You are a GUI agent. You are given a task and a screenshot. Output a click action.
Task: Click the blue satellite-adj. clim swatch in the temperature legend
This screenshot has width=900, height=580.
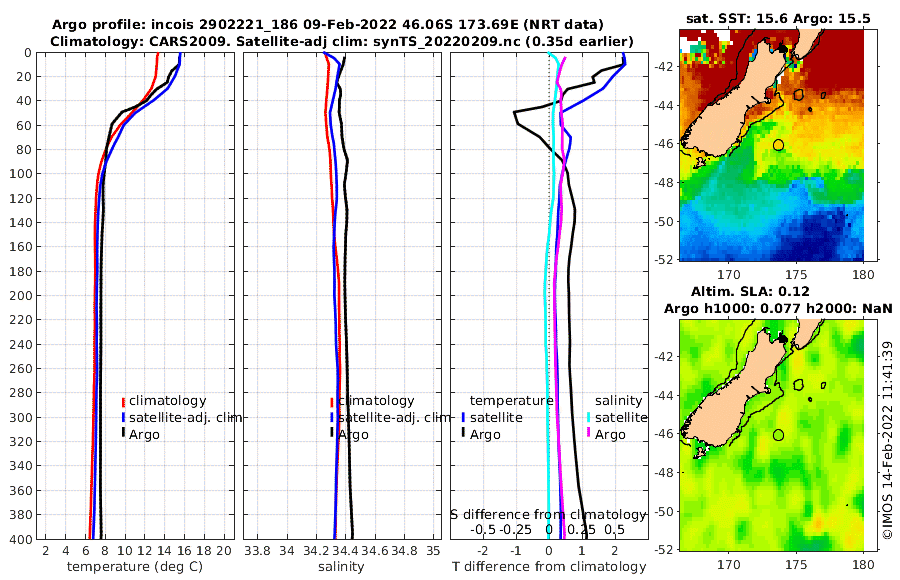(123, 417)
